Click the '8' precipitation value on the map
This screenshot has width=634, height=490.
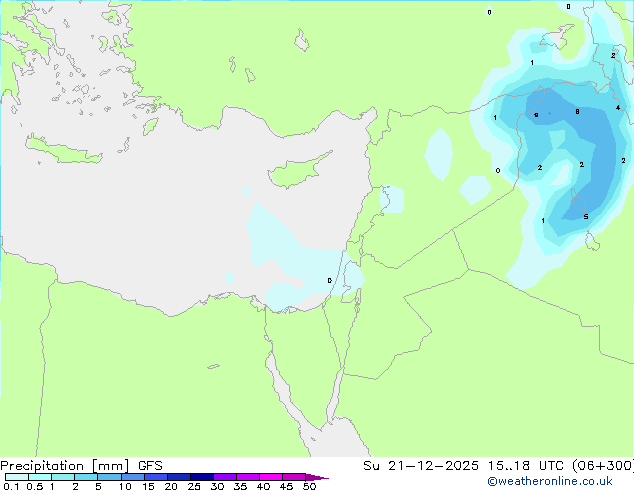point(577,112)
